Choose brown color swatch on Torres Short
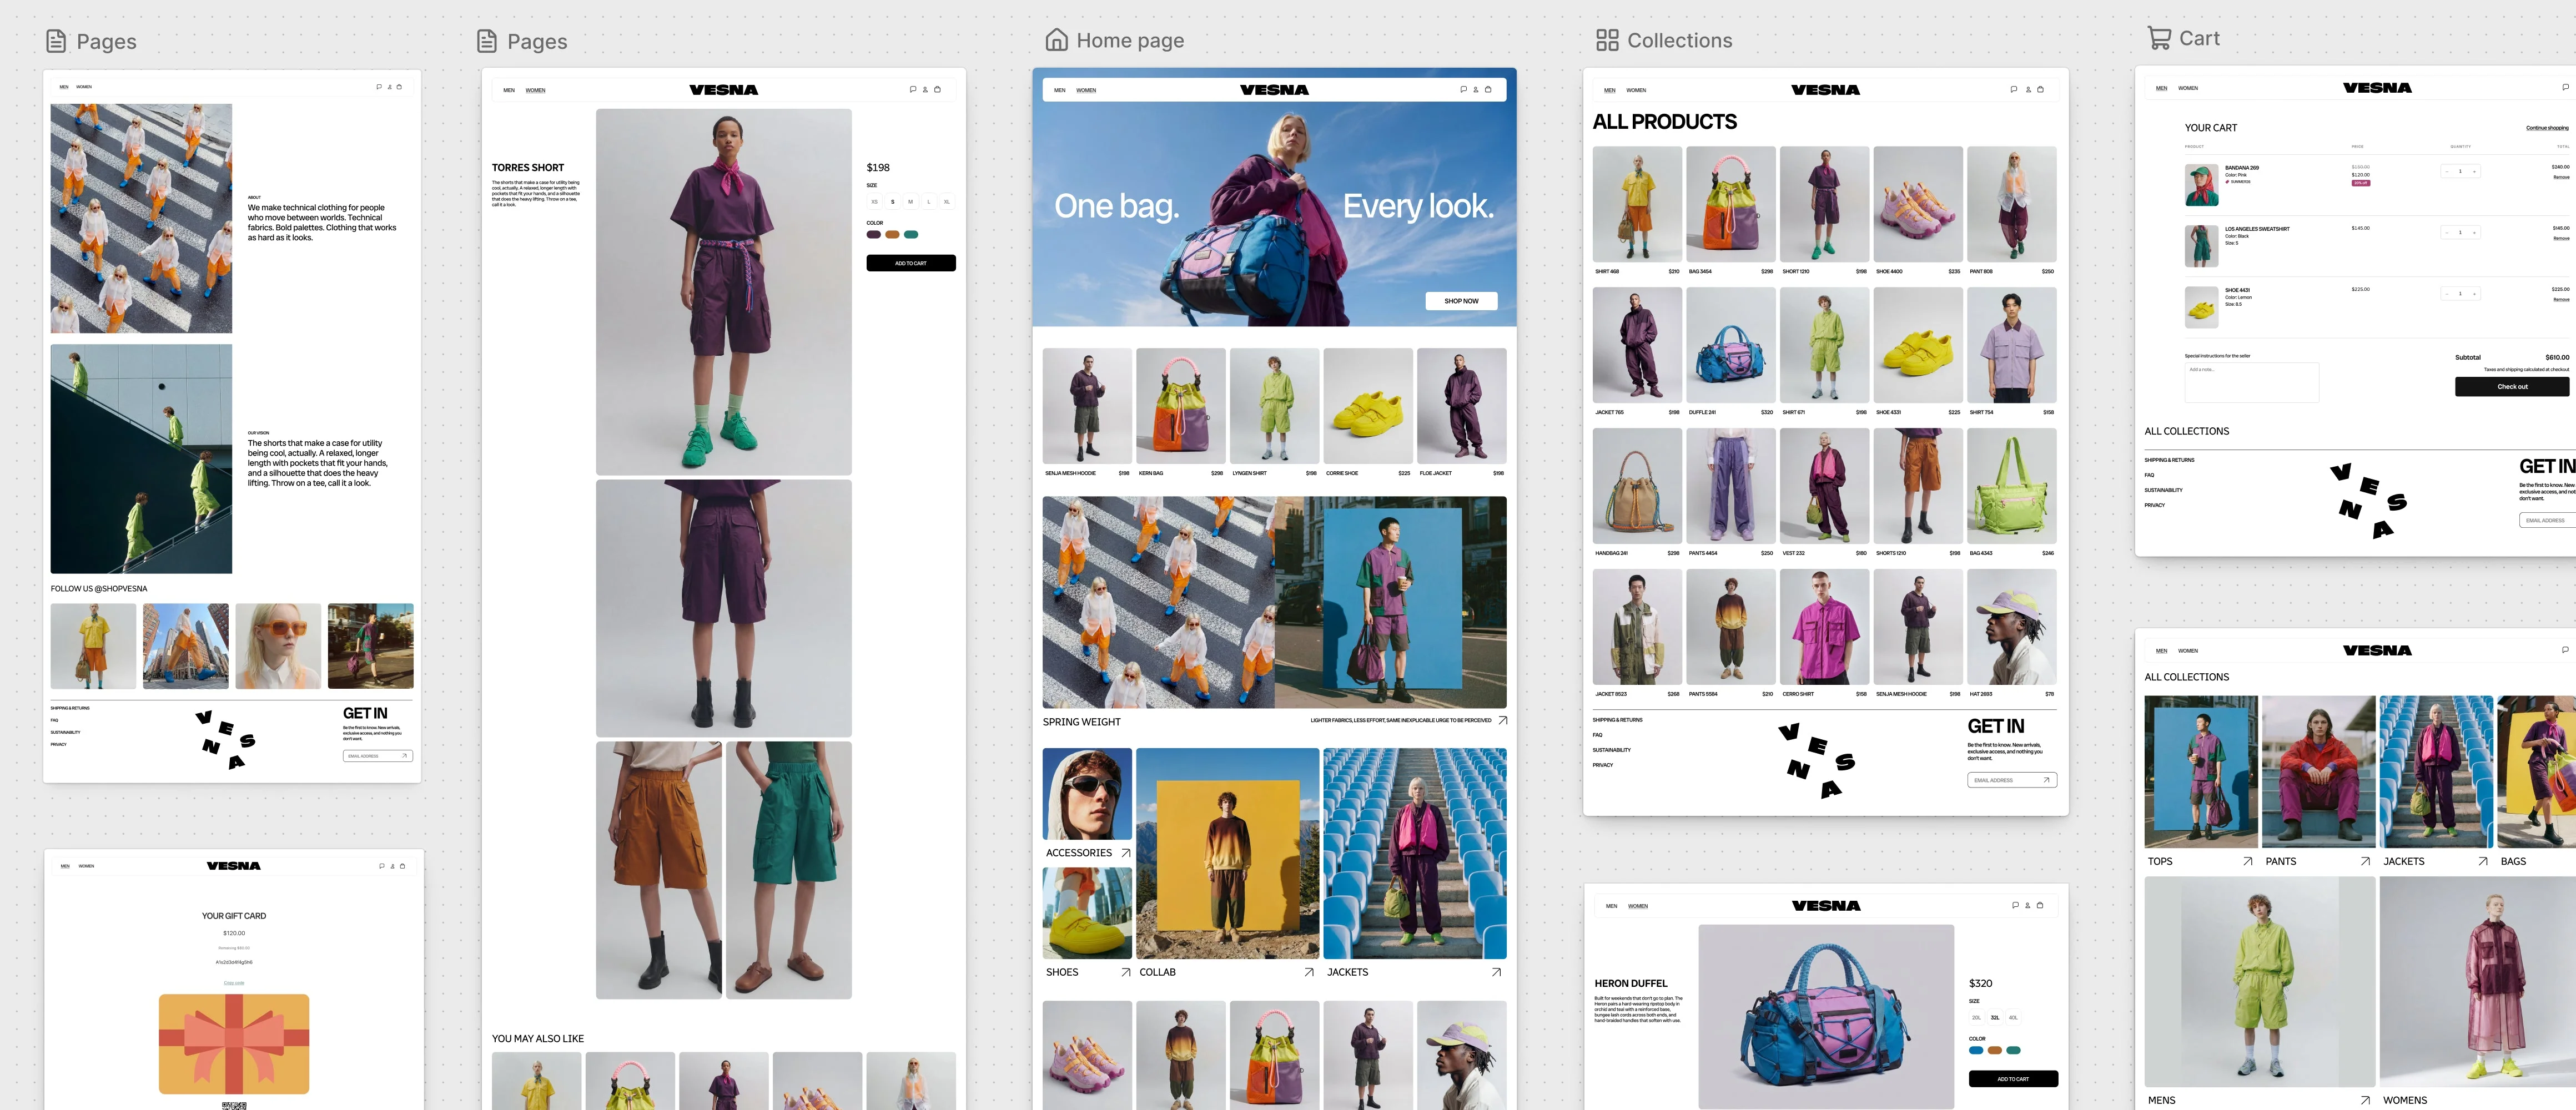The image size is (2576, 1110). [892, 235]
